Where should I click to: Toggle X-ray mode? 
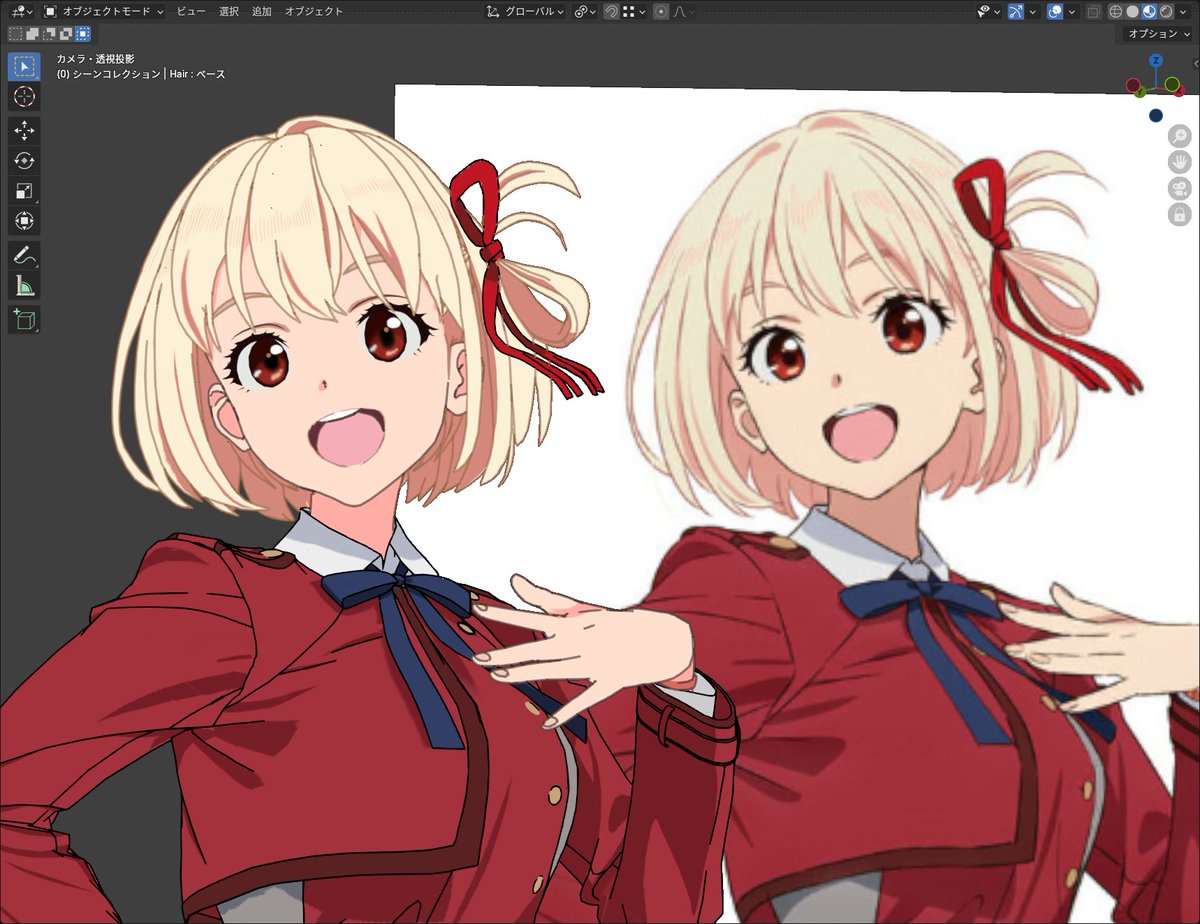(1093, 12)
